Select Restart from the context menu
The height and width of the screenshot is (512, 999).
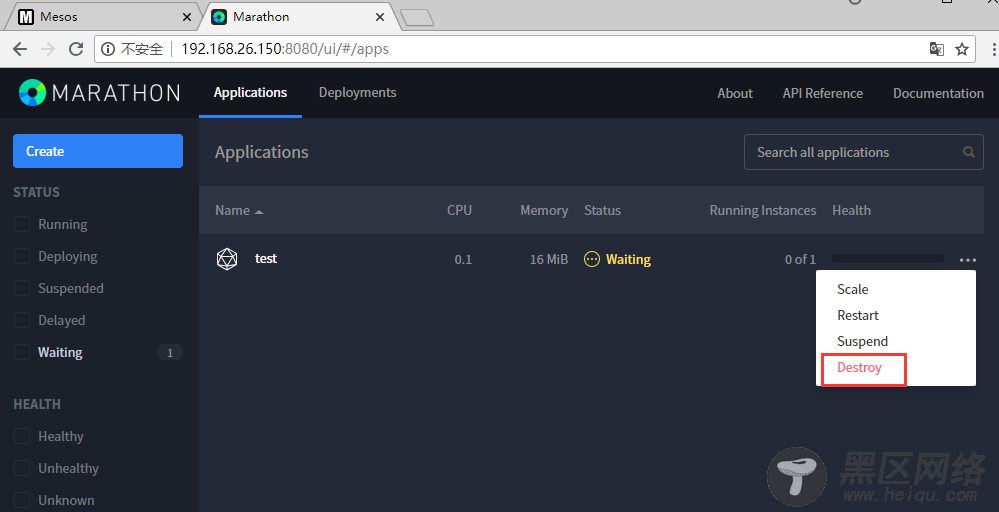[x=858, y=315]
